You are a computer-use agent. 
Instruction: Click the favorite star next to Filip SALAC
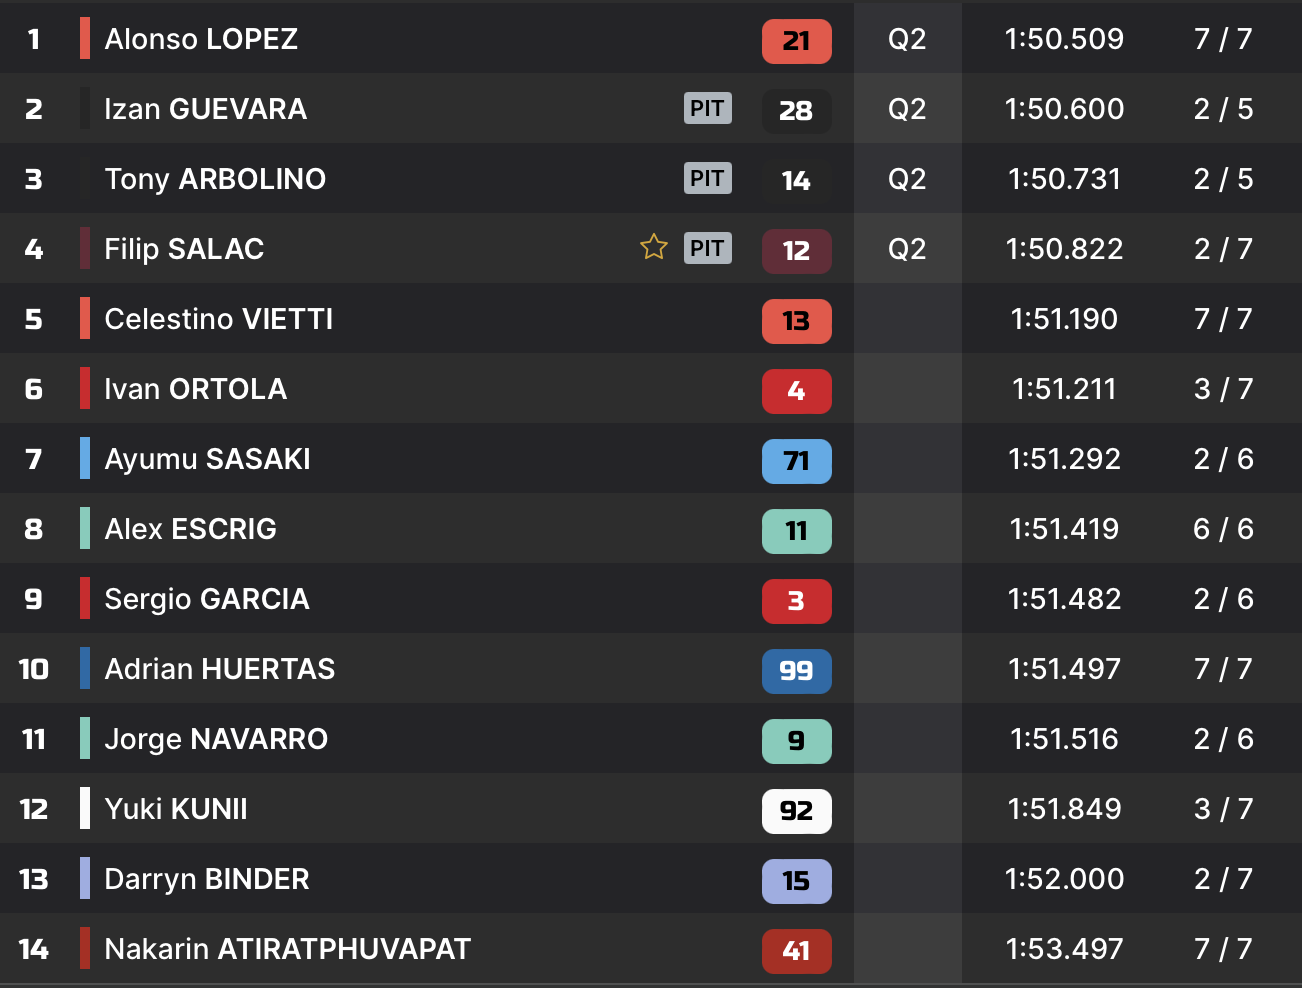[x=654, y=247]
